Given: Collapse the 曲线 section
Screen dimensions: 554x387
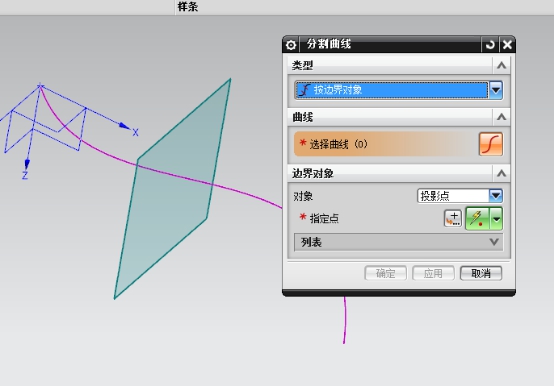Looking at the screenshot, I should coord(501,117).
